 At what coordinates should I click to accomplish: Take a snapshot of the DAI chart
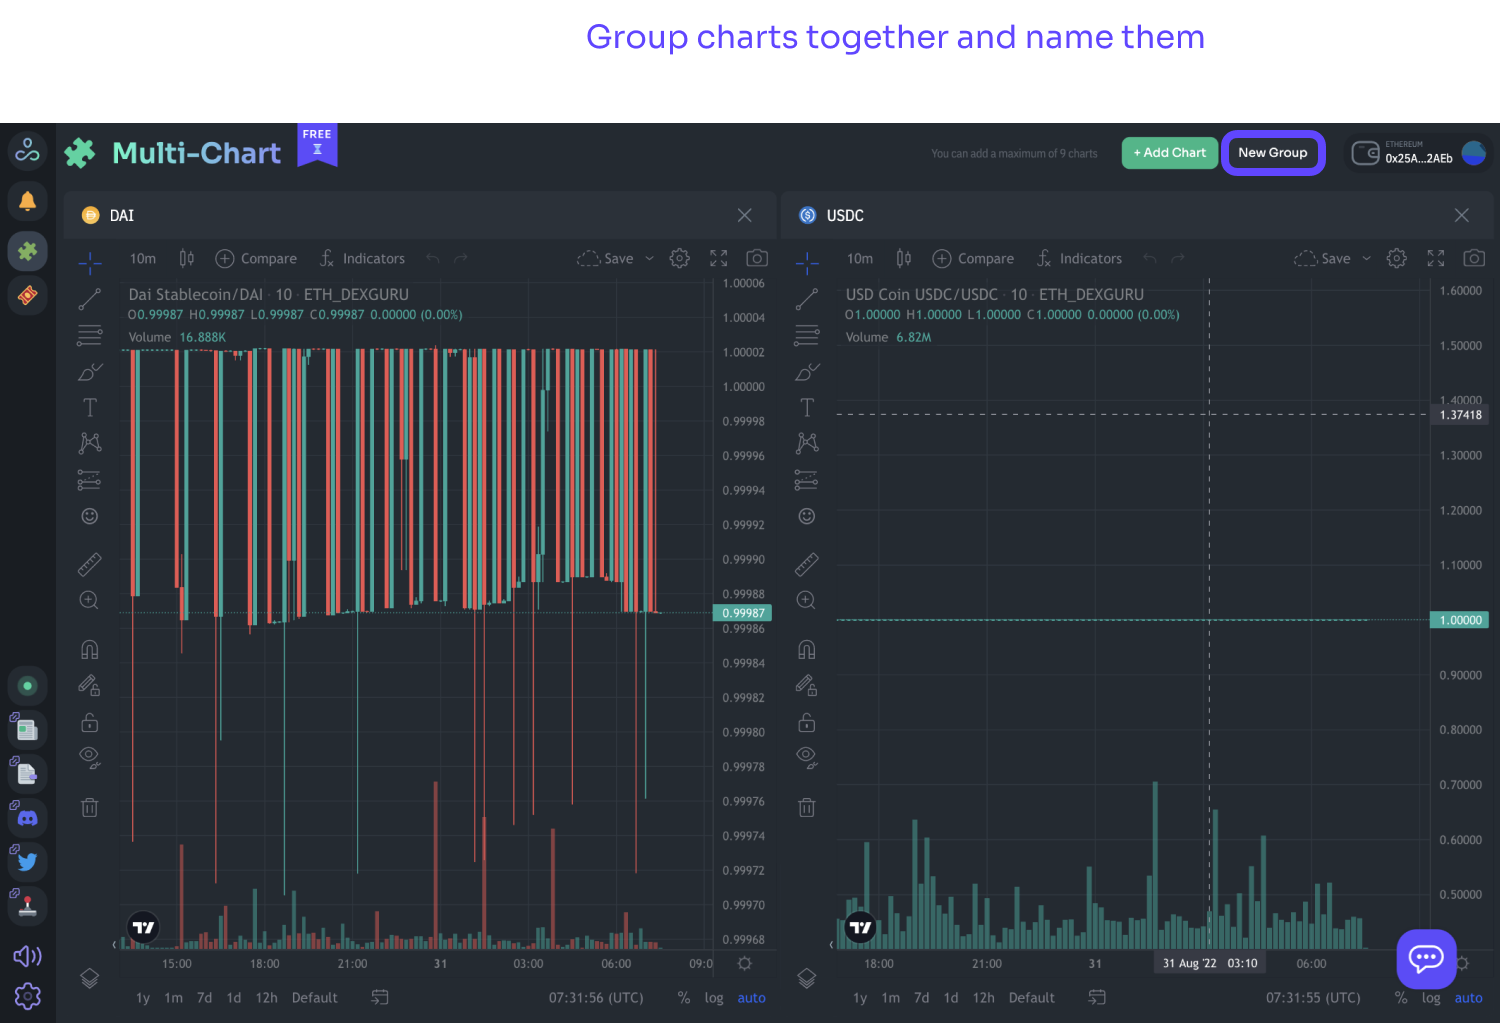pos(757,258)
